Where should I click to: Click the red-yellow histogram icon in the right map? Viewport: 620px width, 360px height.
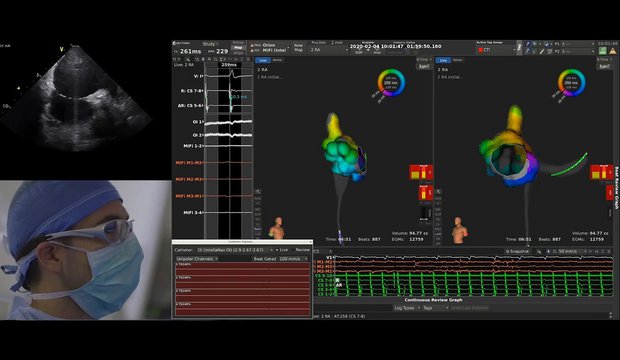[601, 172]
